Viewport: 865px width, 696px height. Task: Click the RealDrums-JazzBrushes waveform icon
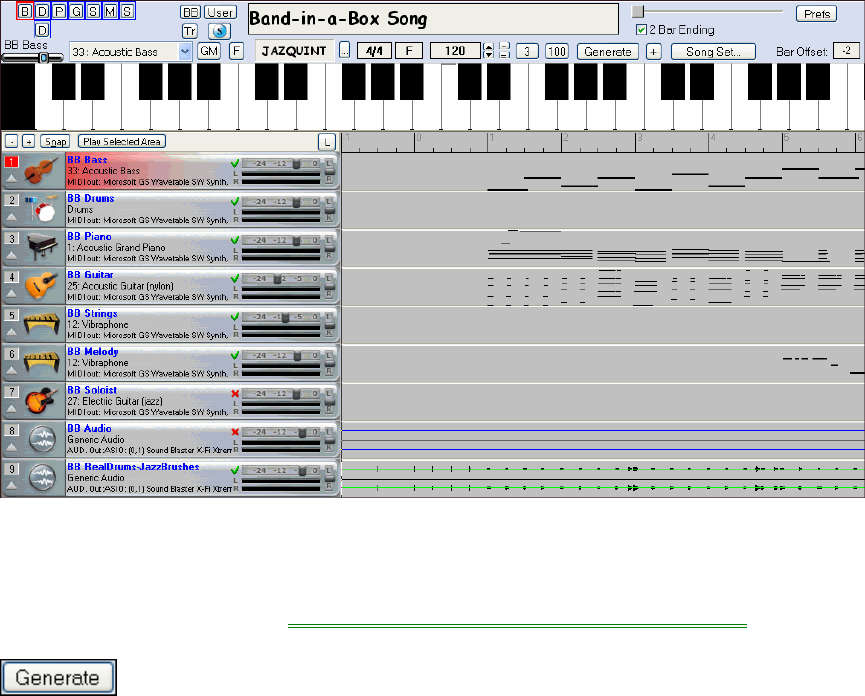(42, 478)
